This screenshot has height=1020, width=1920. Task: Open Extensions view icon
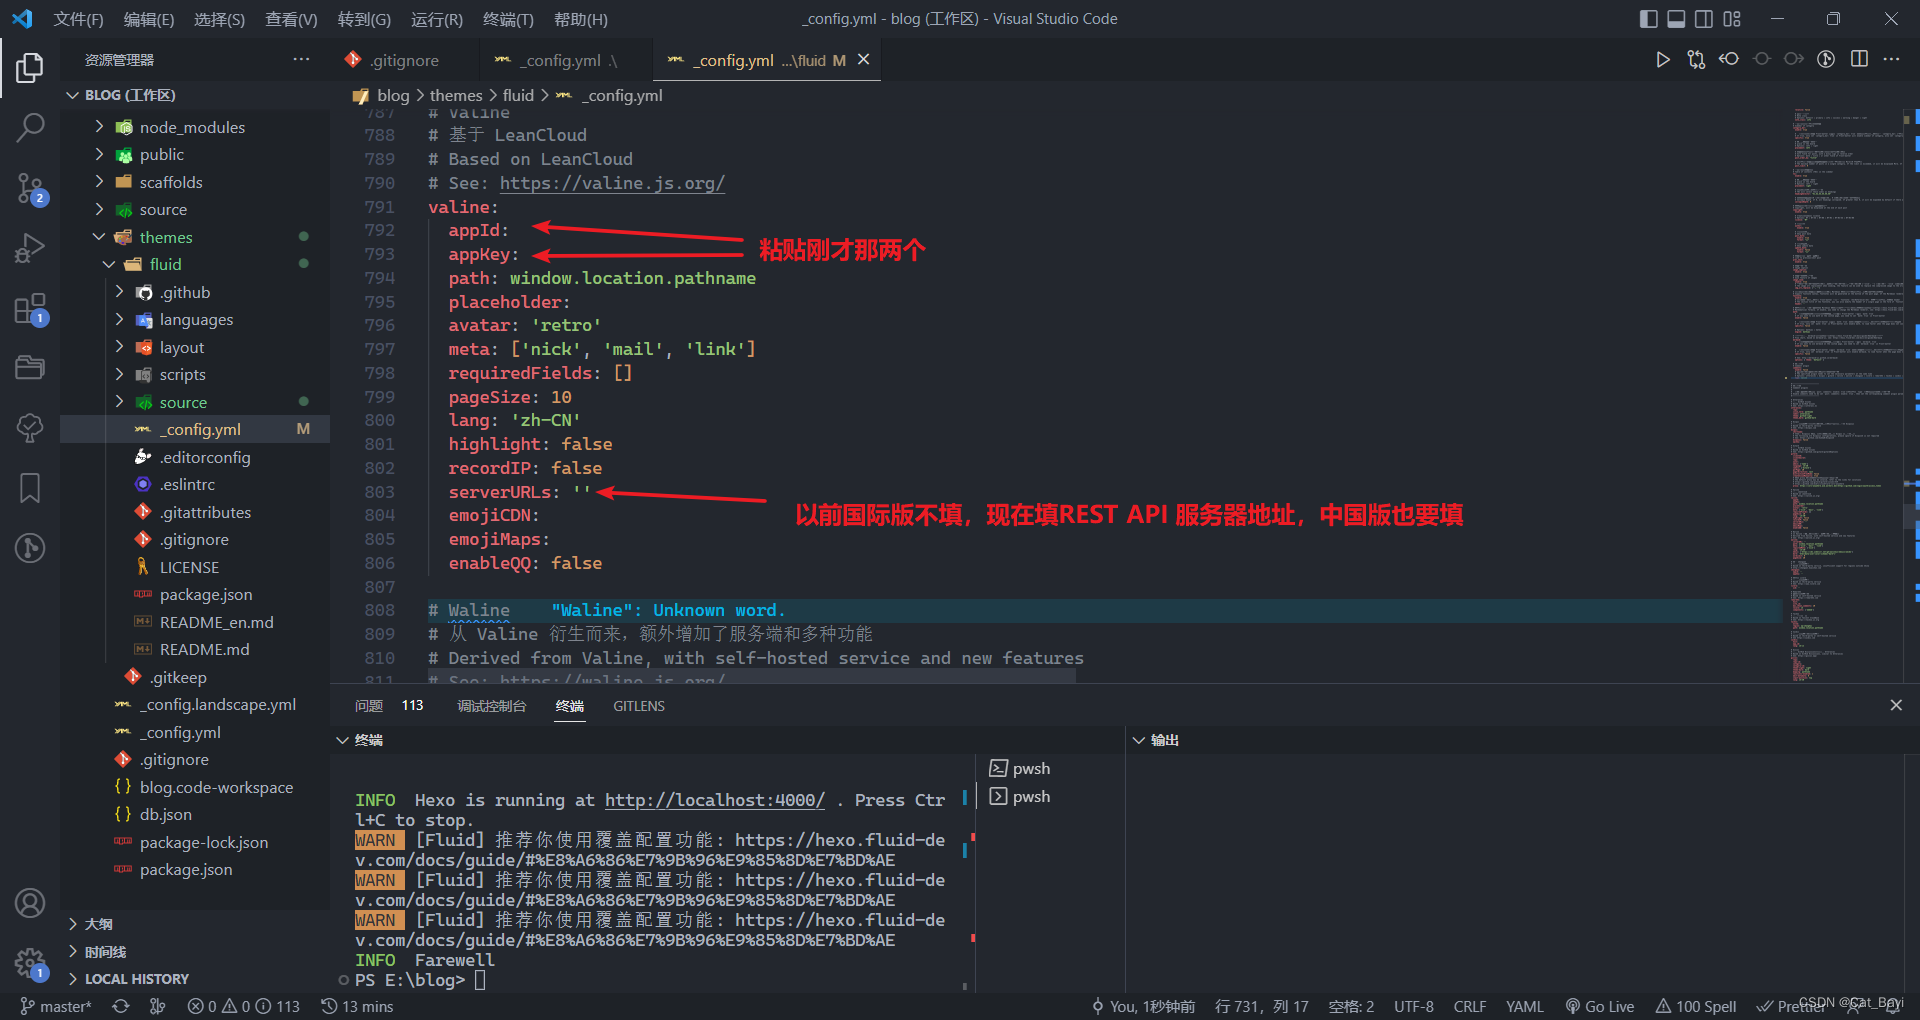(x=30, y=308)
